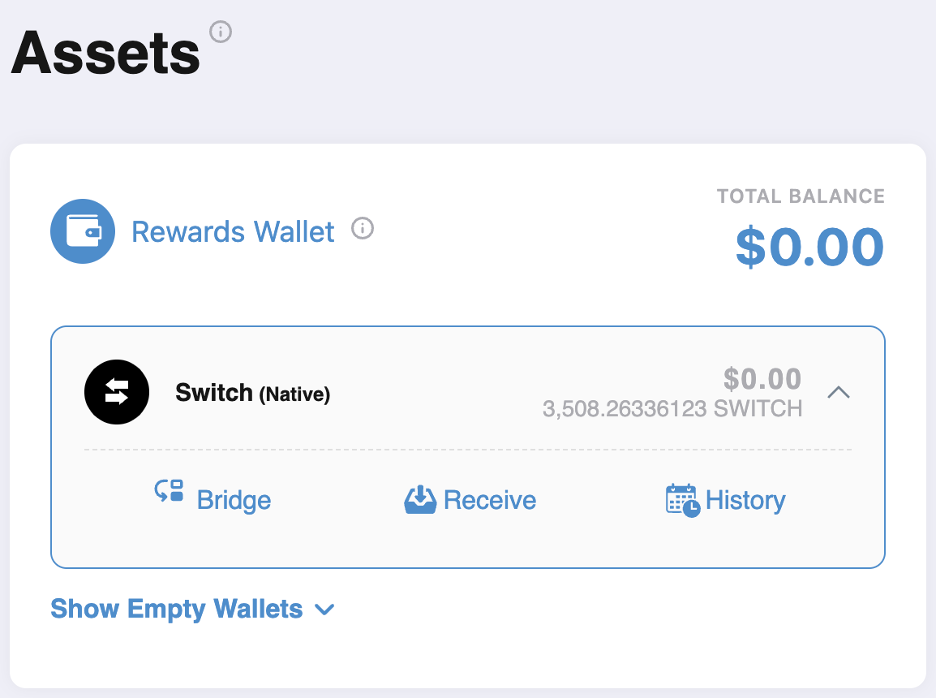Click the Receive inbox icon
Screen dimensions: 936x698
click(x=420, y=499)
